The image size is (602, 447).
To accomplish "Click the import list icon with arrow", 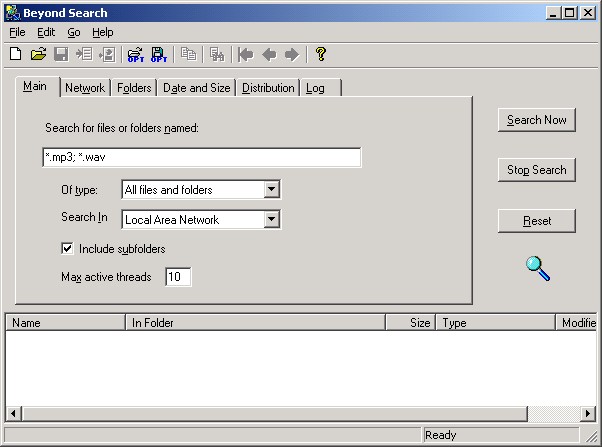I will point(84,54).
